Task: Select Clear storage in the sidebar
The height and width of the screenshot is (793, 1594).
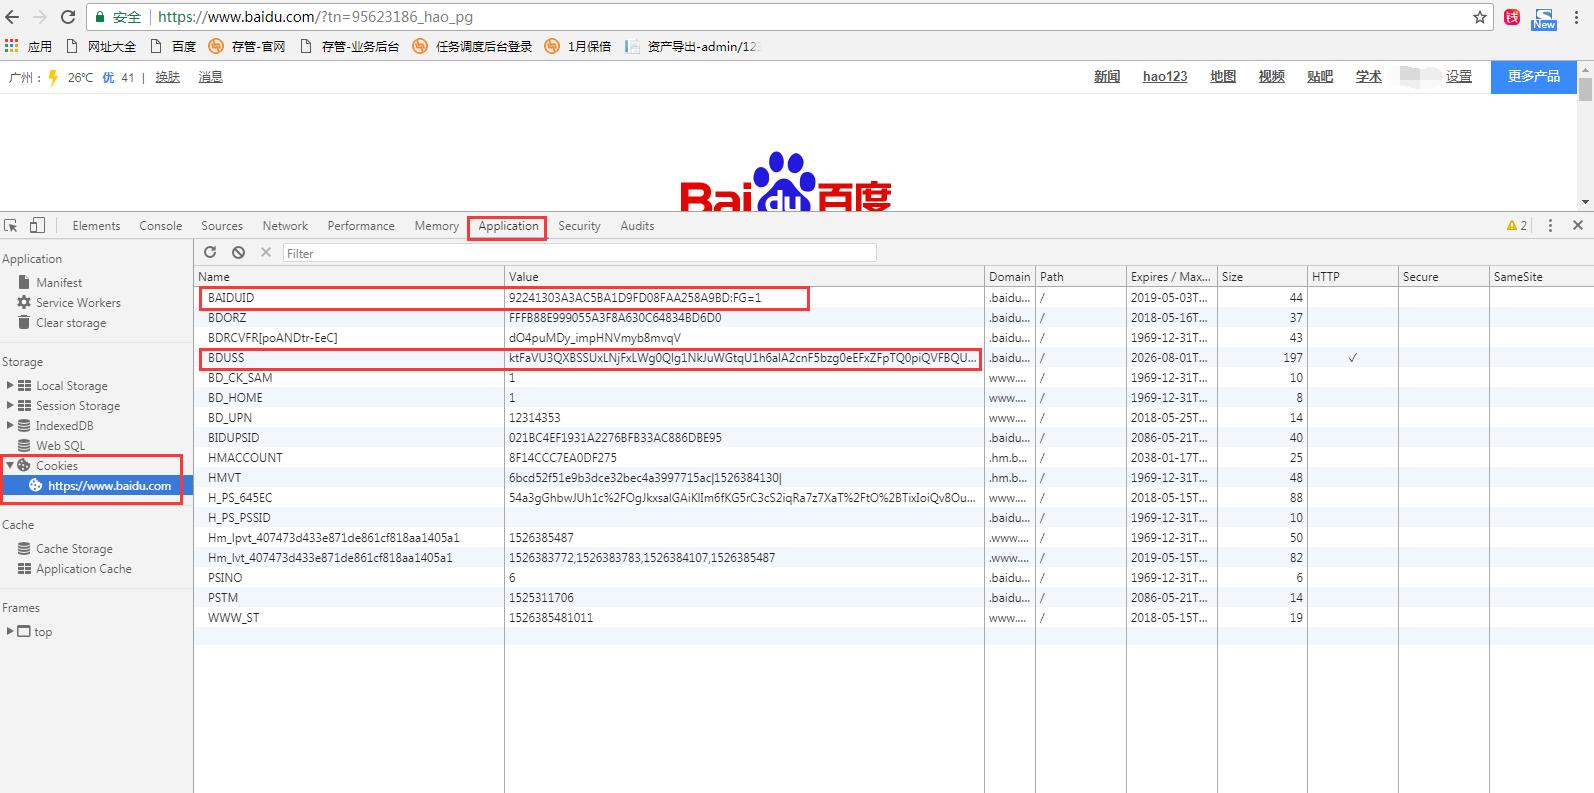Action: click(70, 323)
